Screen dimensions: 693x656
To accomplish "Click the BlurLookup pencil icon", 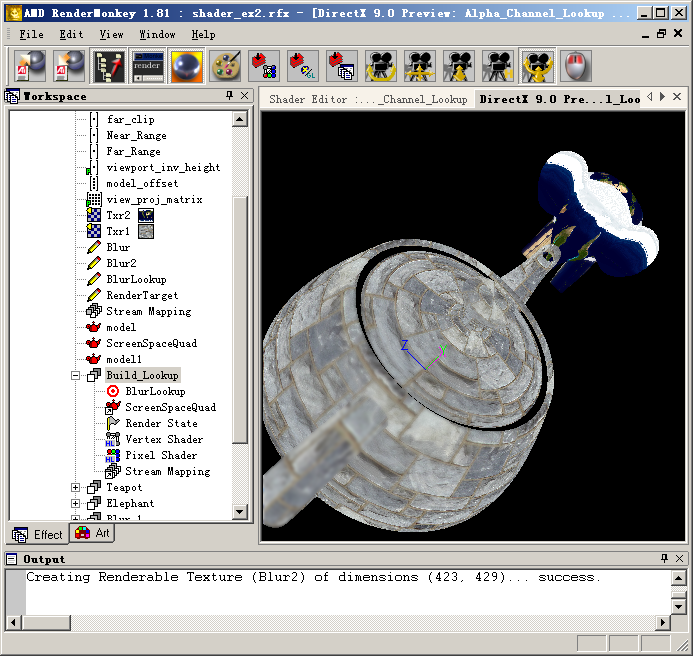I will [x=93, y=279].
